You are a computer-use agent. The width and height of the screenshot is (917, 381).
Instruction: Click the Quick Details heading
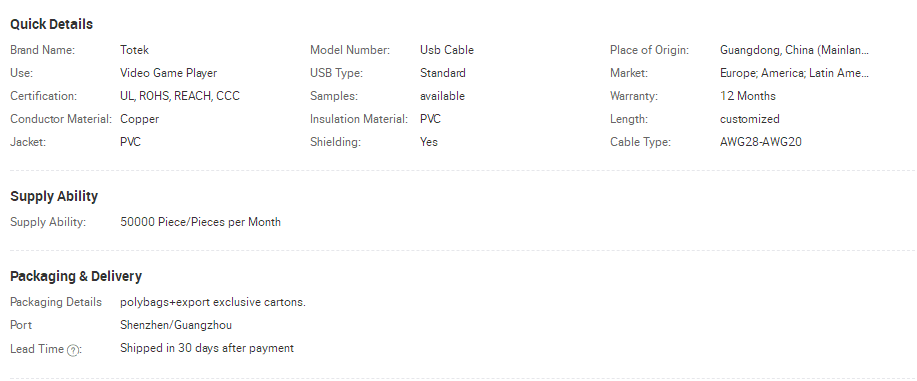pos(51,25)
